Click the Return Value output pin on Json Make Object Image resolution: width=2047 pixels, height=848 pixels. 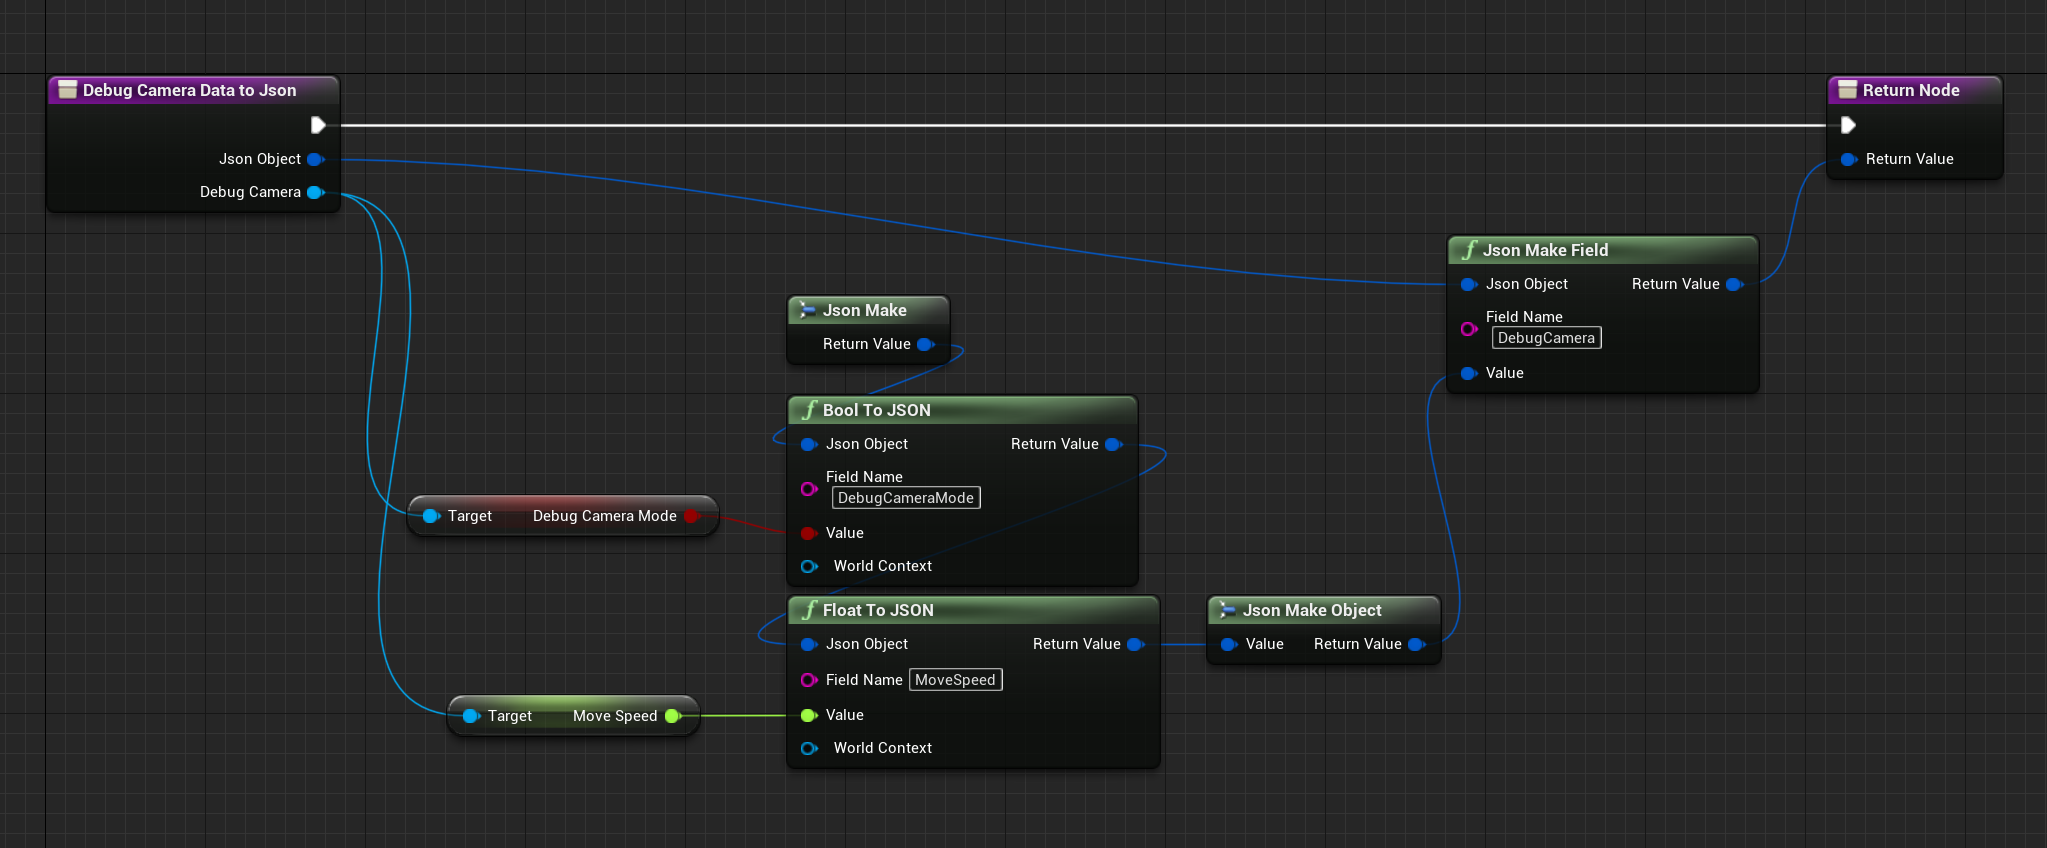1417,644
